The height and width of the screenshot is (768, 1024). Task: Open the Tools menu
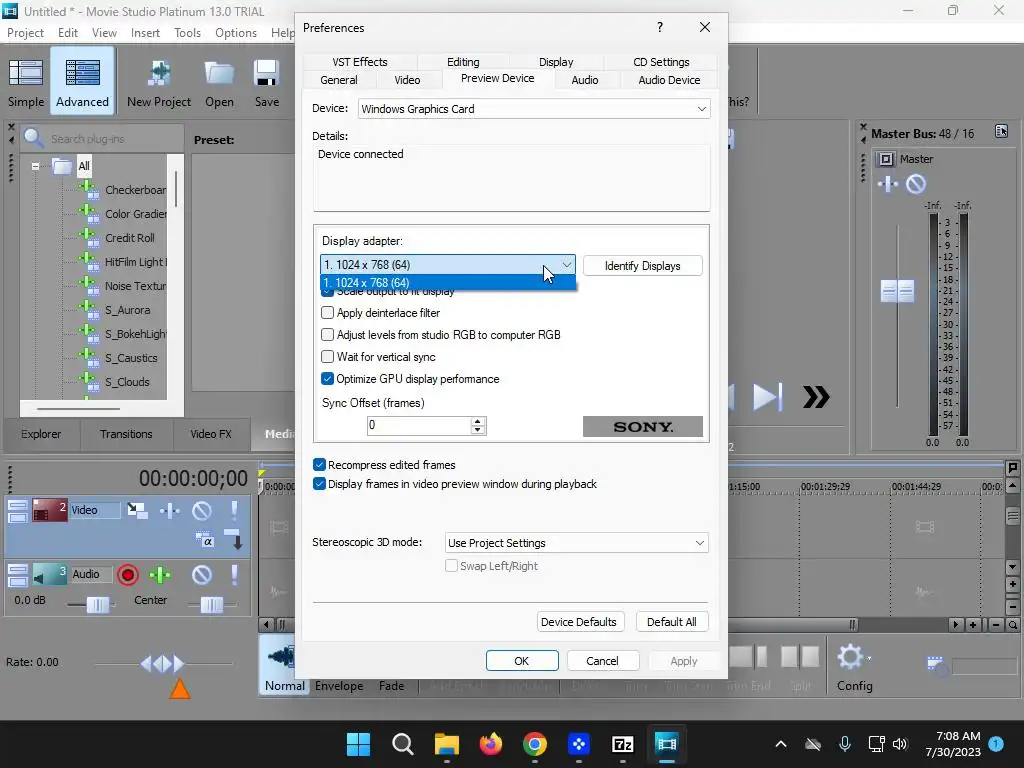187,33
